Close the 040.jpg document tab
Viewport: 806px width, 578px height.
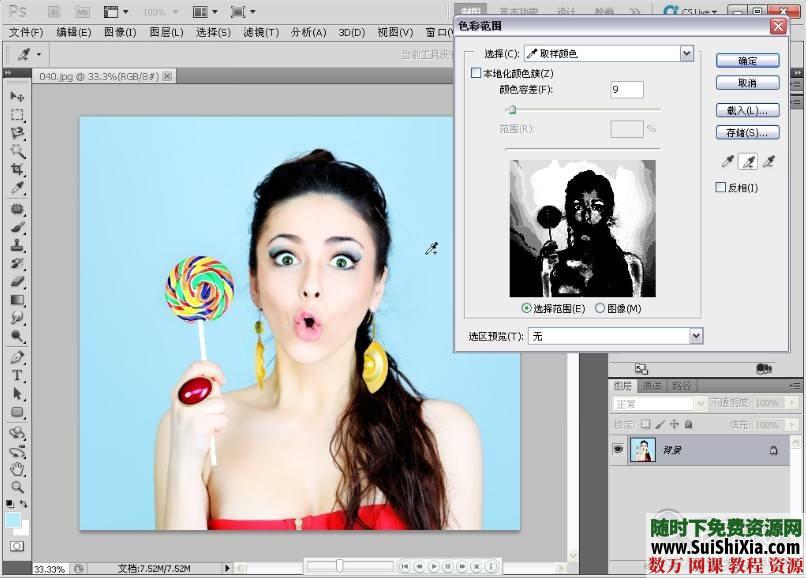pyautogui.click(x=167, y=76)
